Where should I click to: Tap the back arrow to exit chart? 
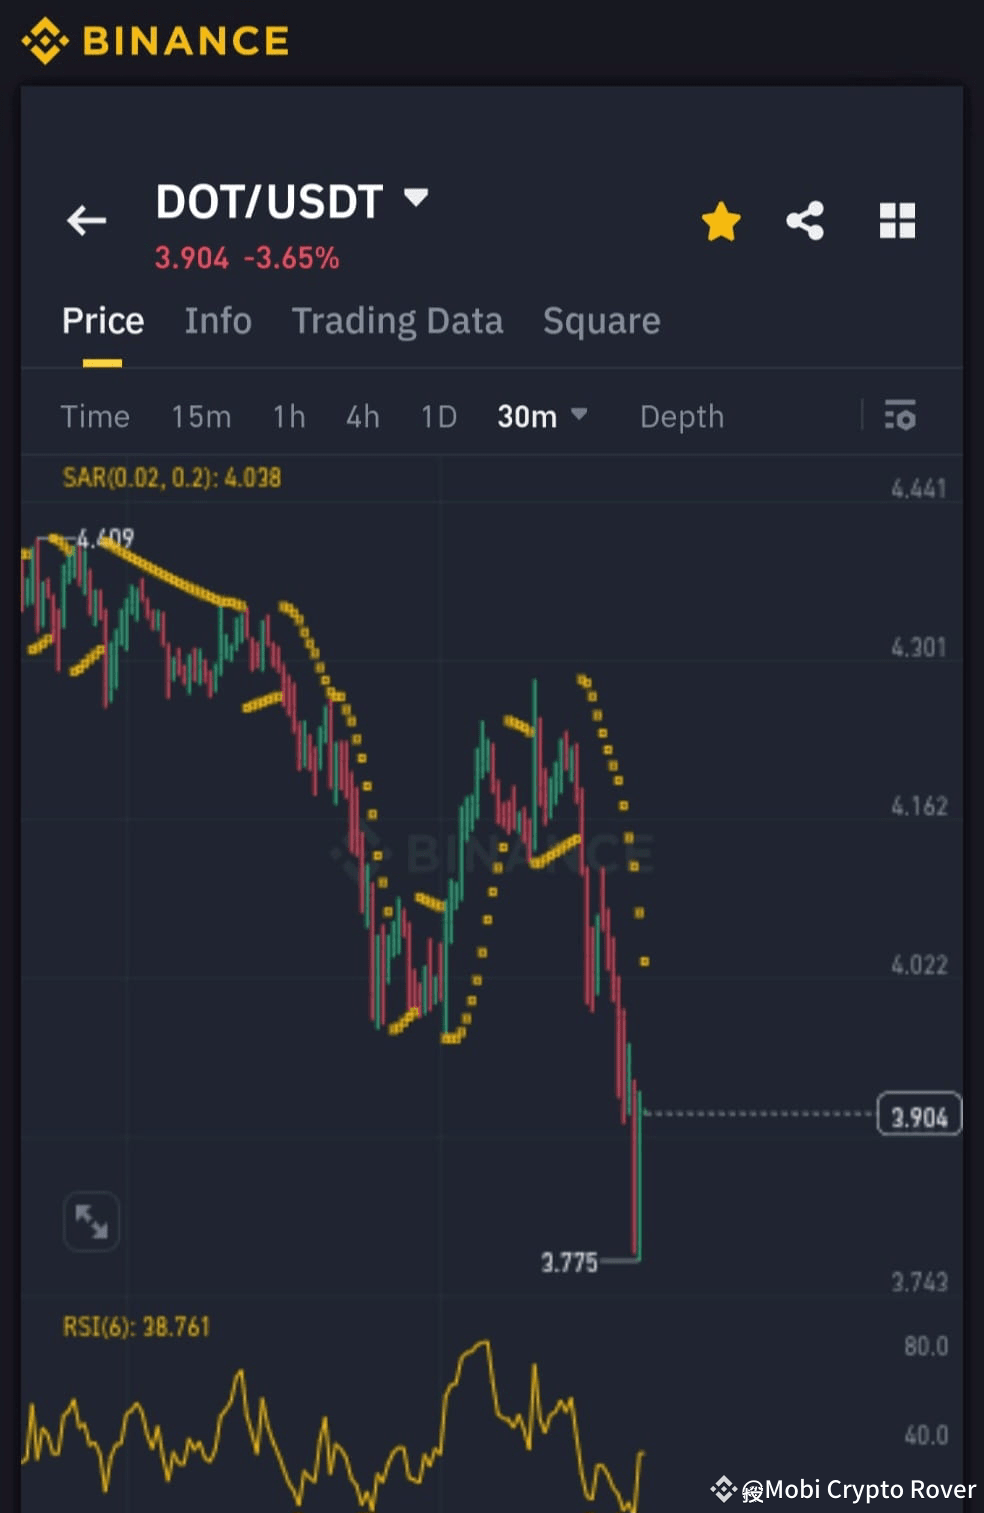(x=86, y=221)
